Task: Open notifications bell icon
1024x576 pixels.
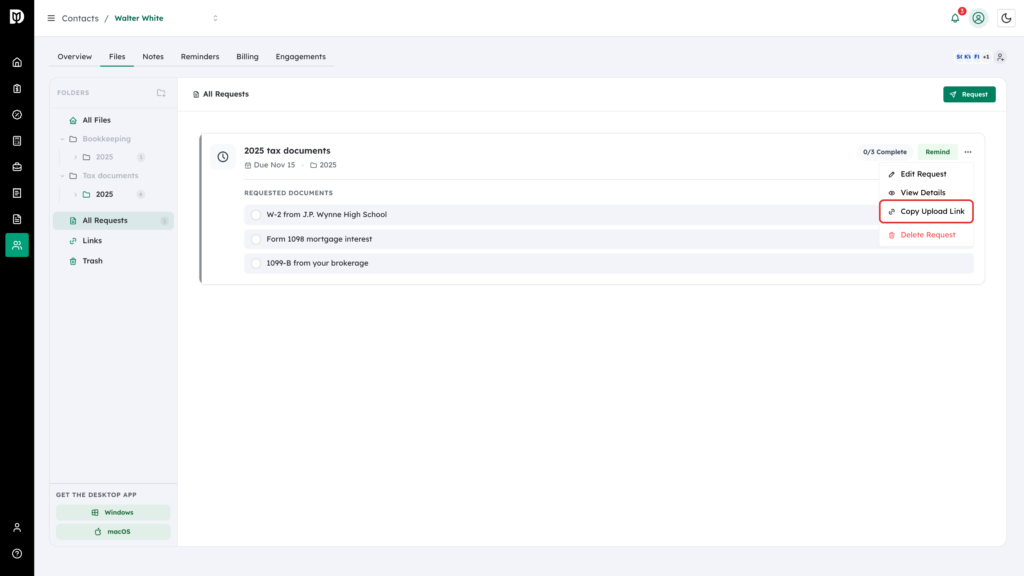Action: coord(955,18)
